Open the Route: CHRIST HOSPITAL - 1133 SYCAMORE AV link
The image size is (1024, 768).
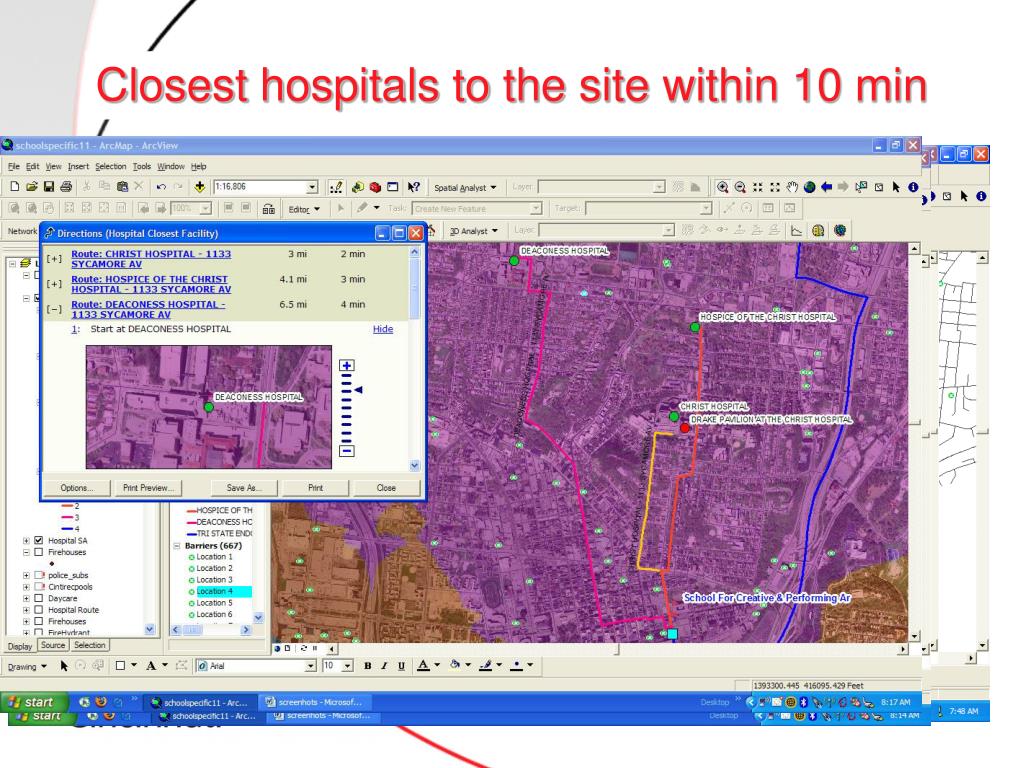[x=151, y=259]
